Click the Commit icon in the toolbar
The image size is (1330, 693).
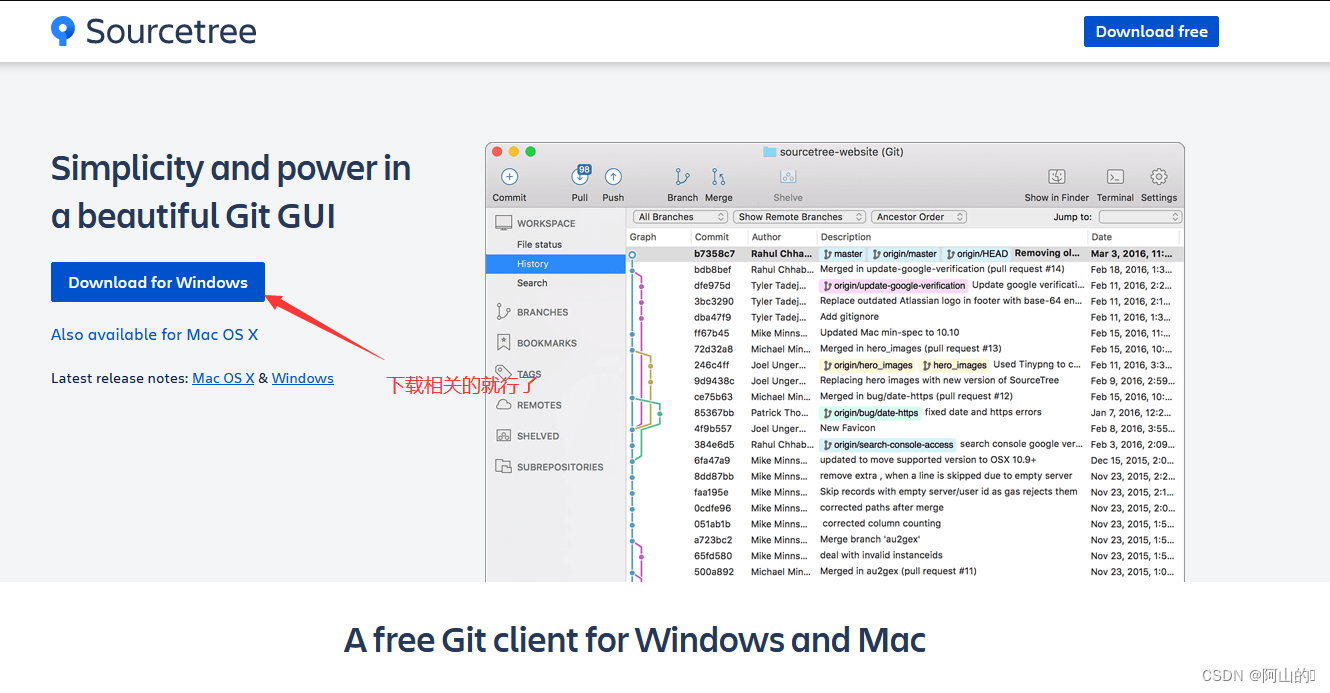coord(509,178)
